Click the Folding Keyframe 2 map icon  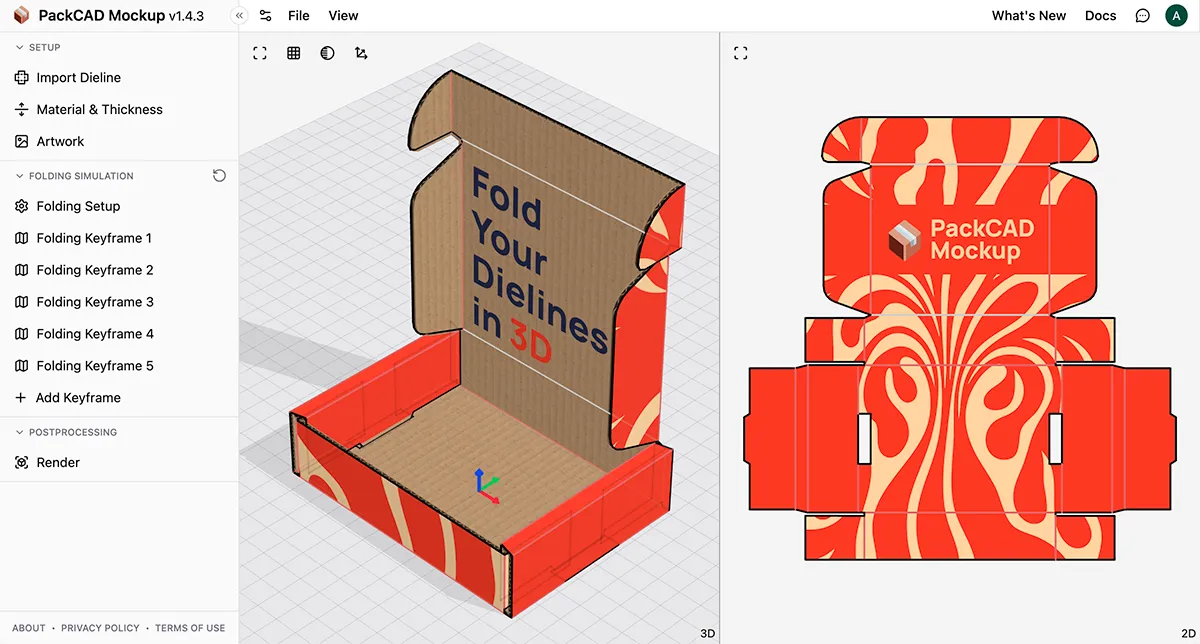pos(22,270)
